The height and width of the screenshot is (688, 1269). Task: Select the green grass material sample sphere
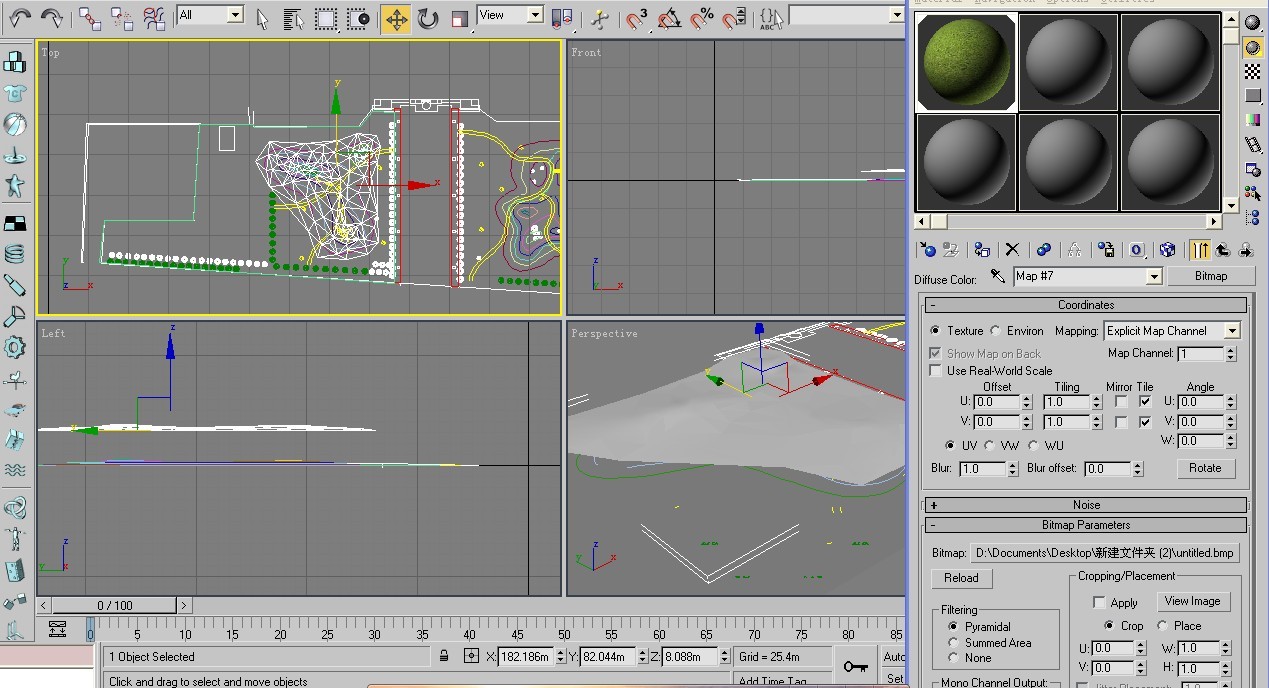(x=967, y=62)
